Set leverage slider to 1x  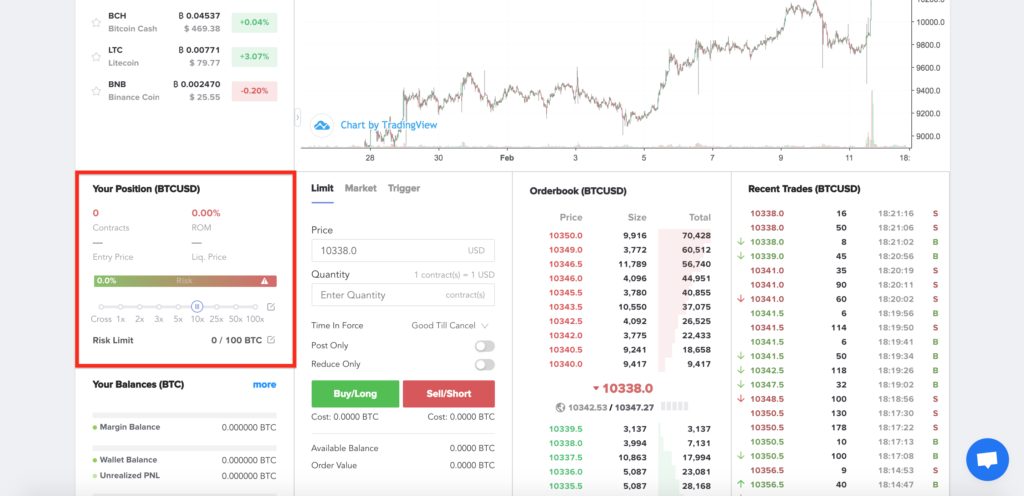tap(120, 307)
